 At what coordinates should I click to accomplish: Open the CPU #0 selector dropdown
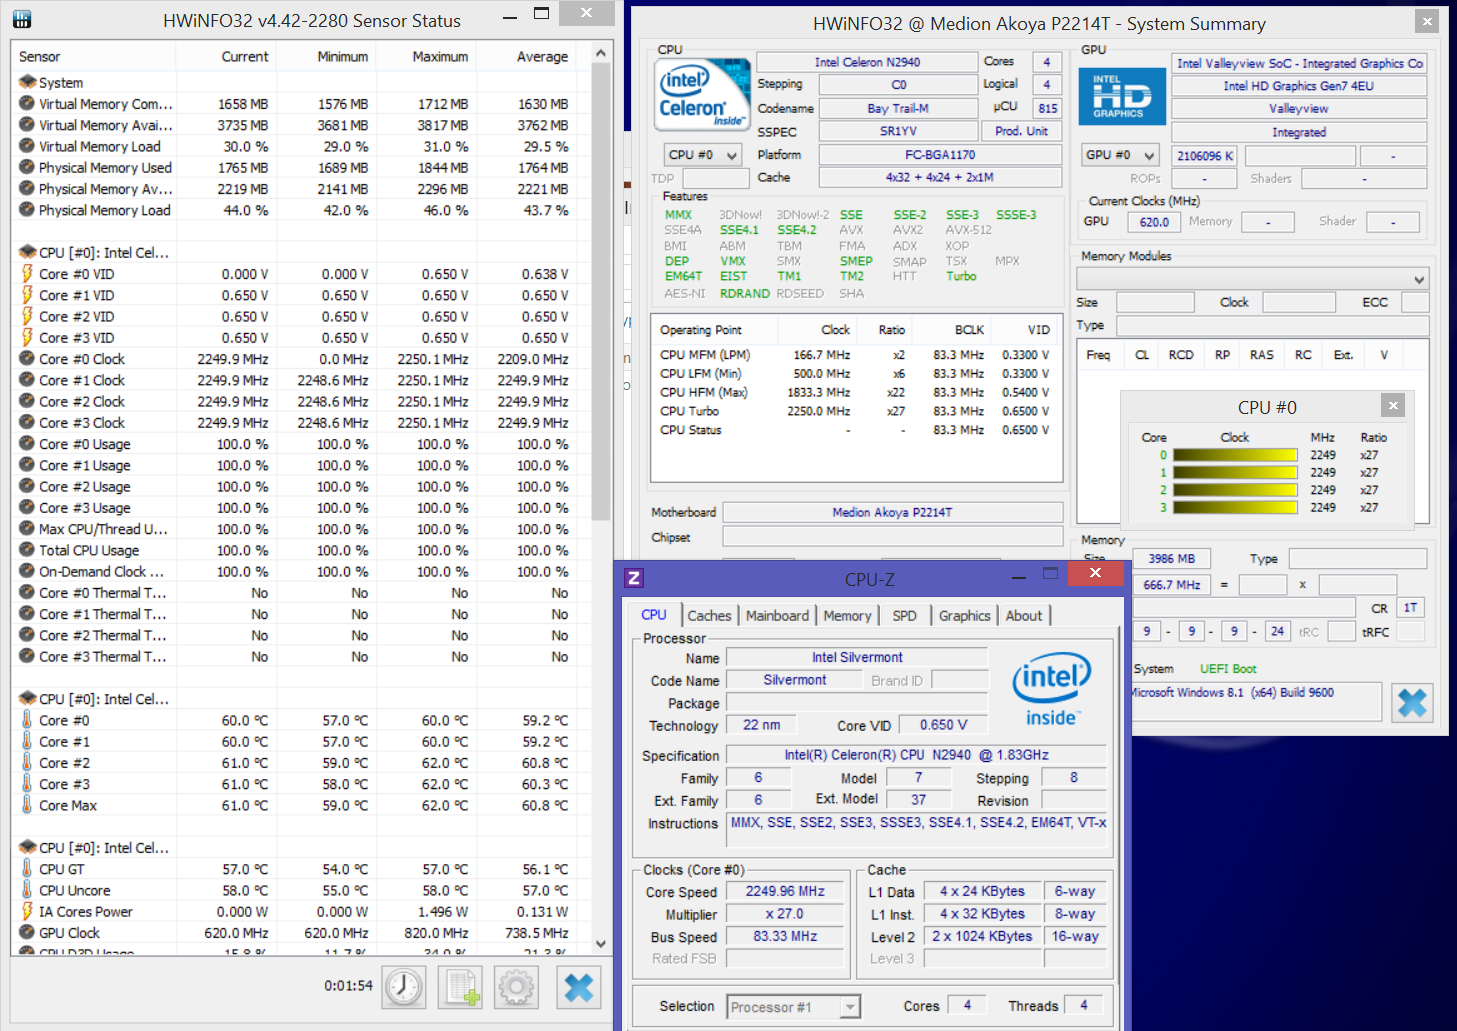pos(703,155)
